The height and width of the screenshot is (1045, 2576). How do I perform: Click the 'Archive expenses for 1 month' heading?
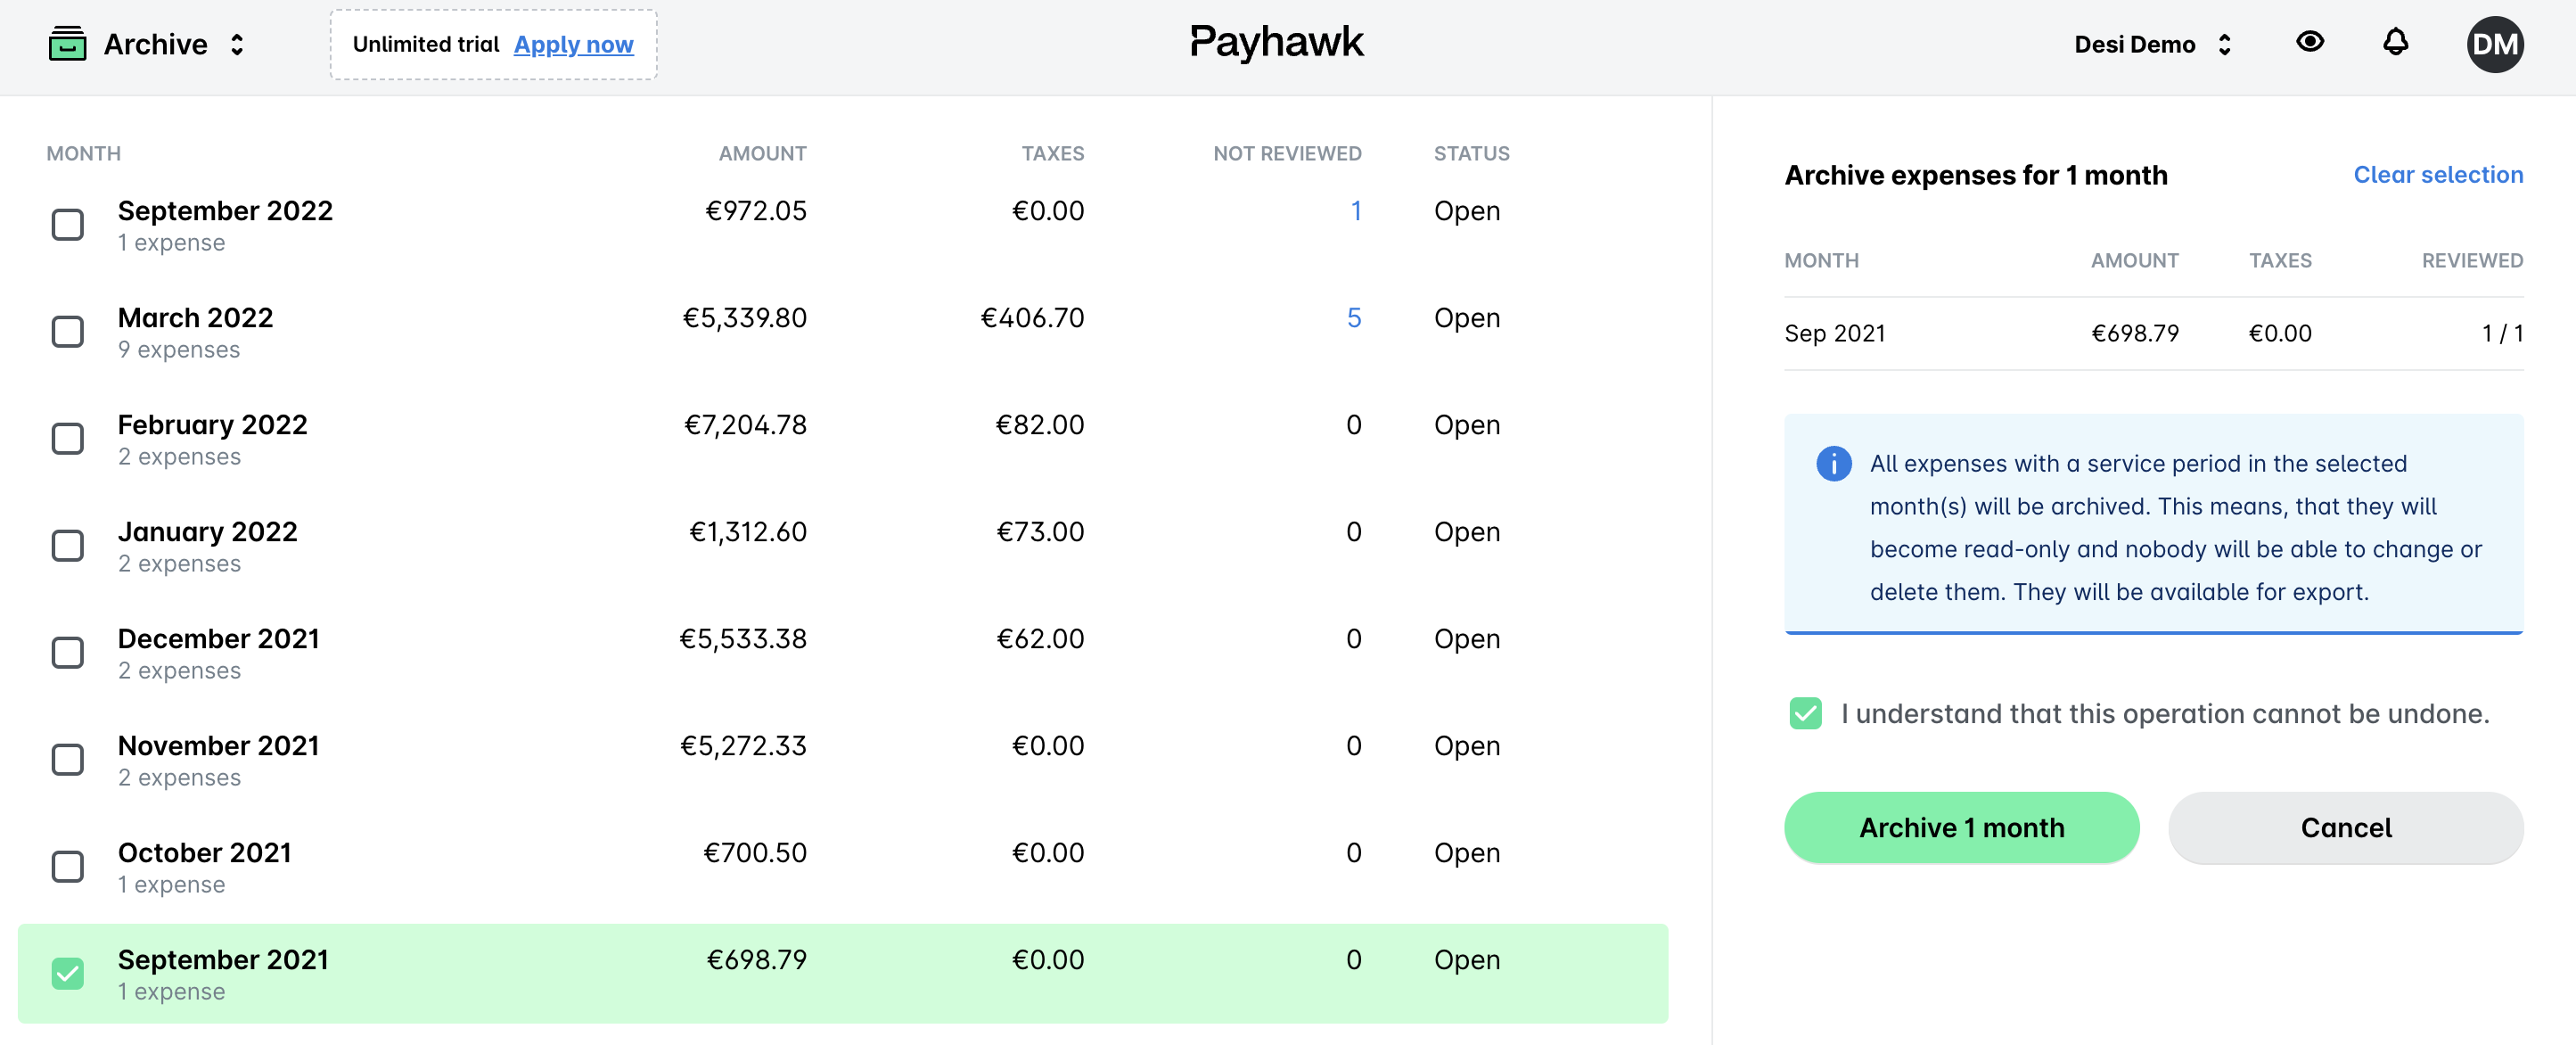1975,175
